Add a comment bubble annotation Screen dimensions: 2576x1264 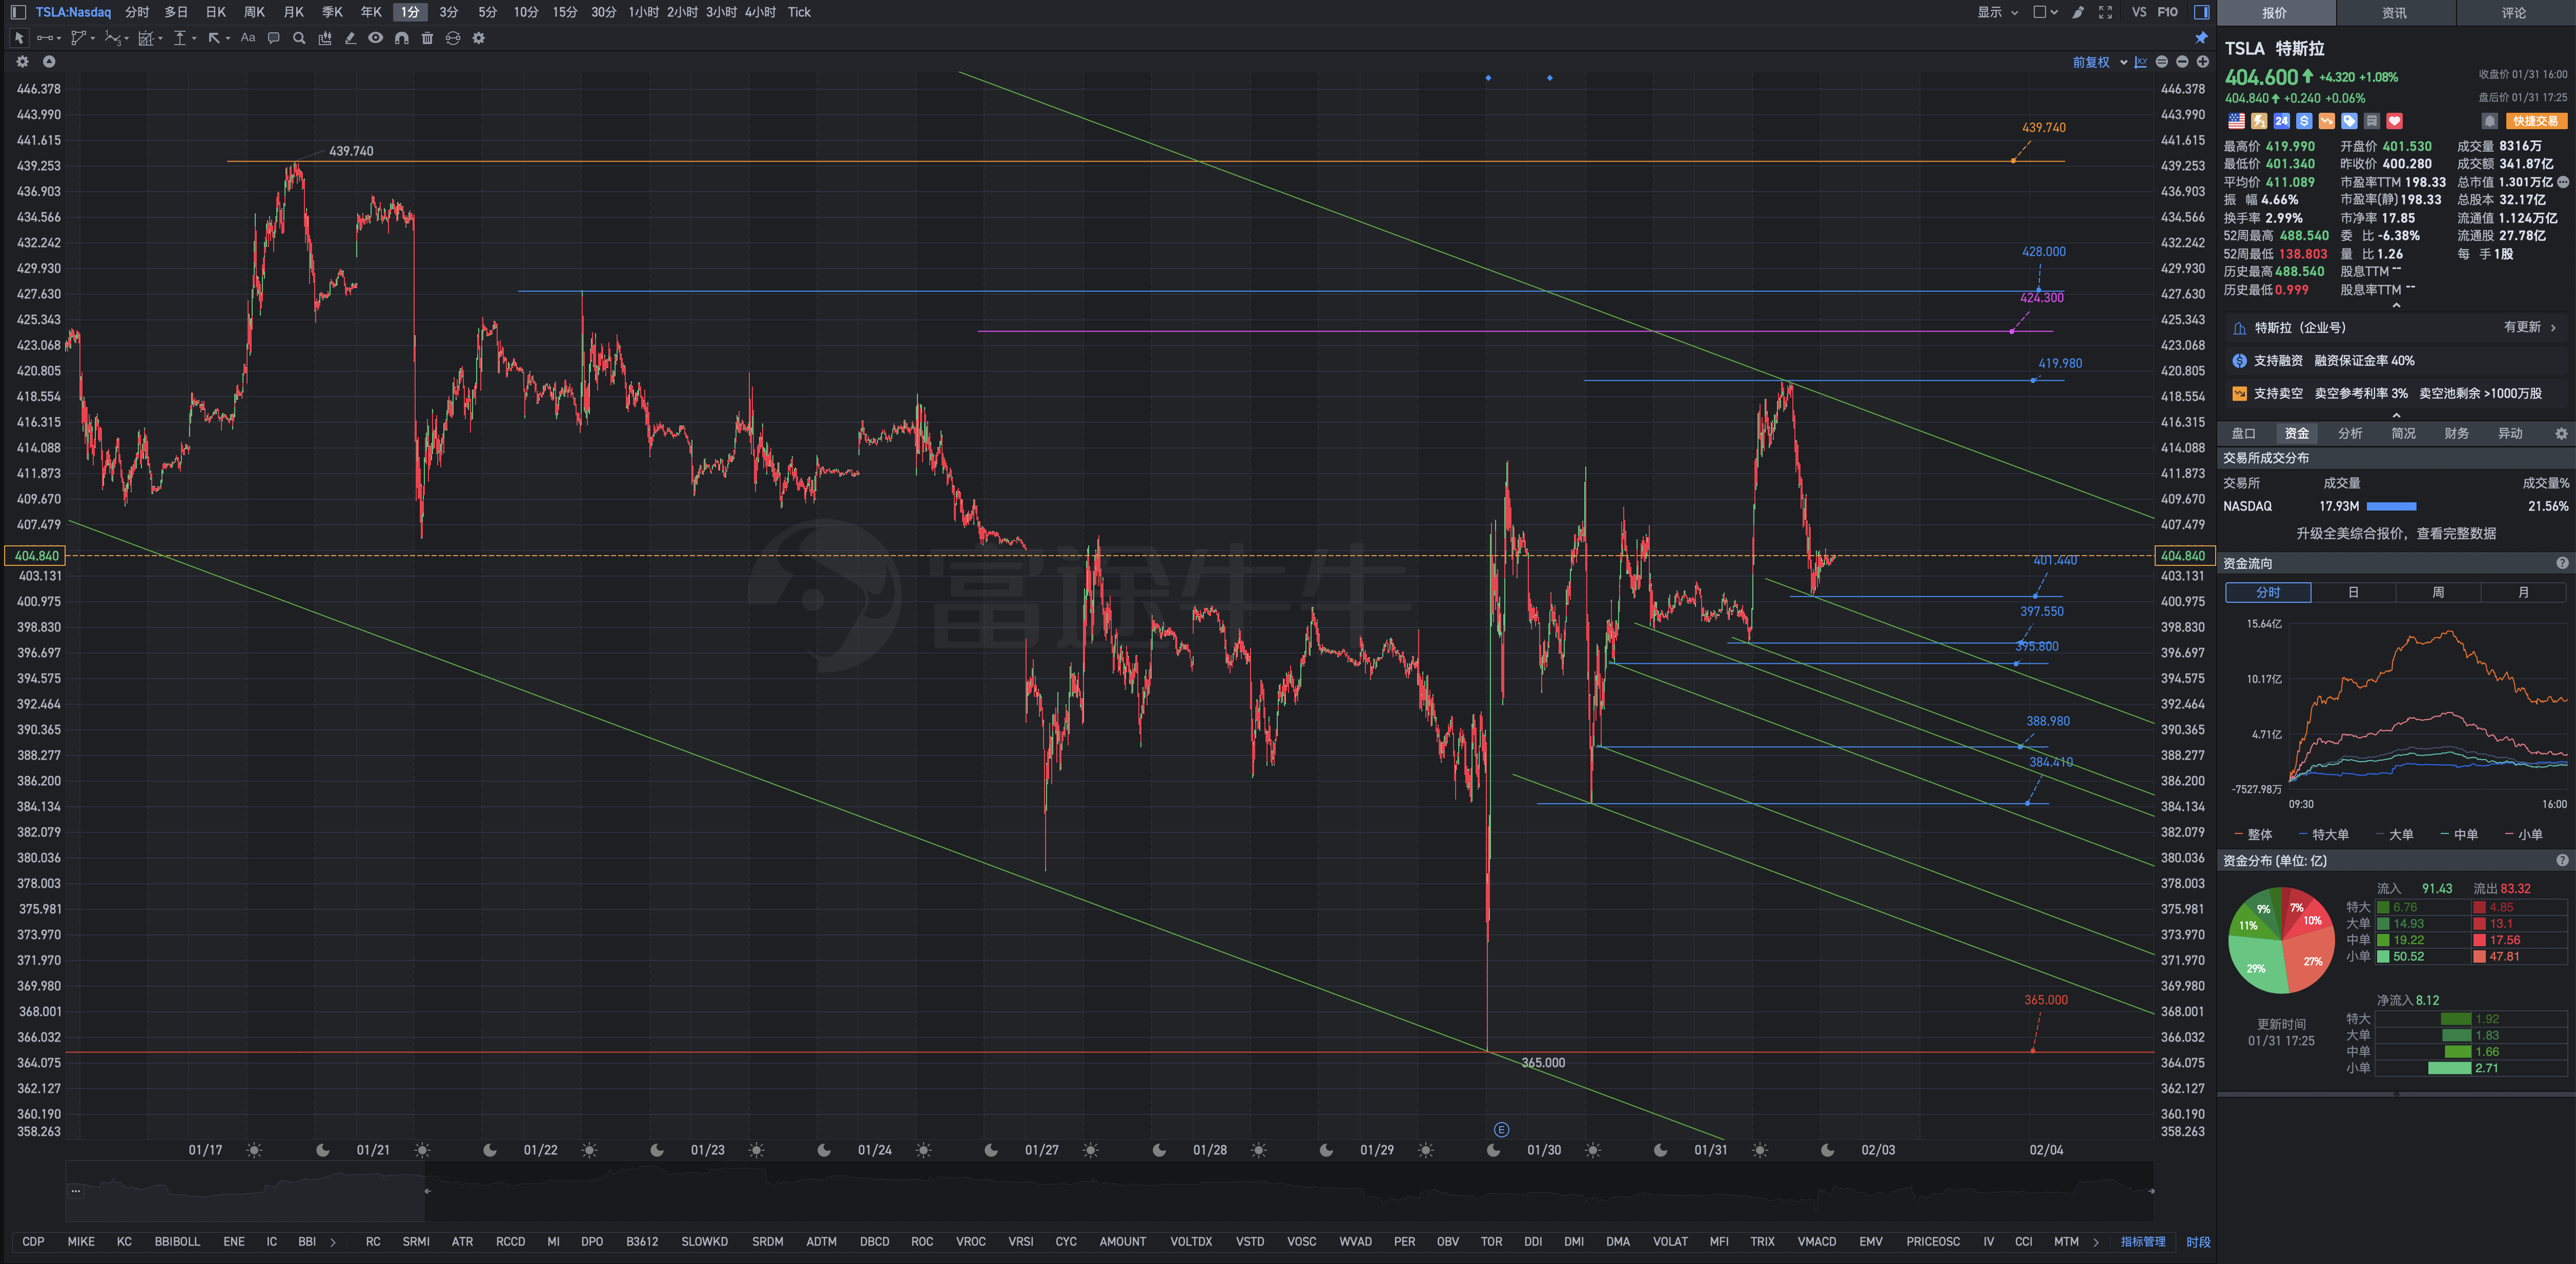[x=273, y=38]
